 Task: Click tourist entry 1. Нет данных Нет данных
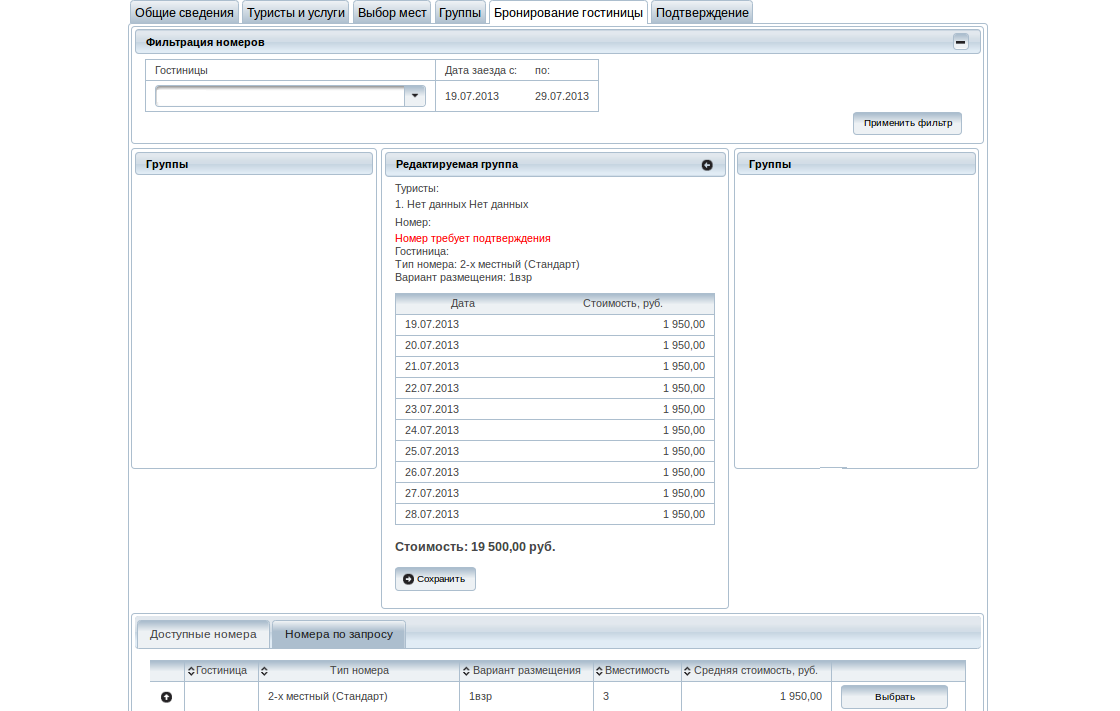pos(461,204)
